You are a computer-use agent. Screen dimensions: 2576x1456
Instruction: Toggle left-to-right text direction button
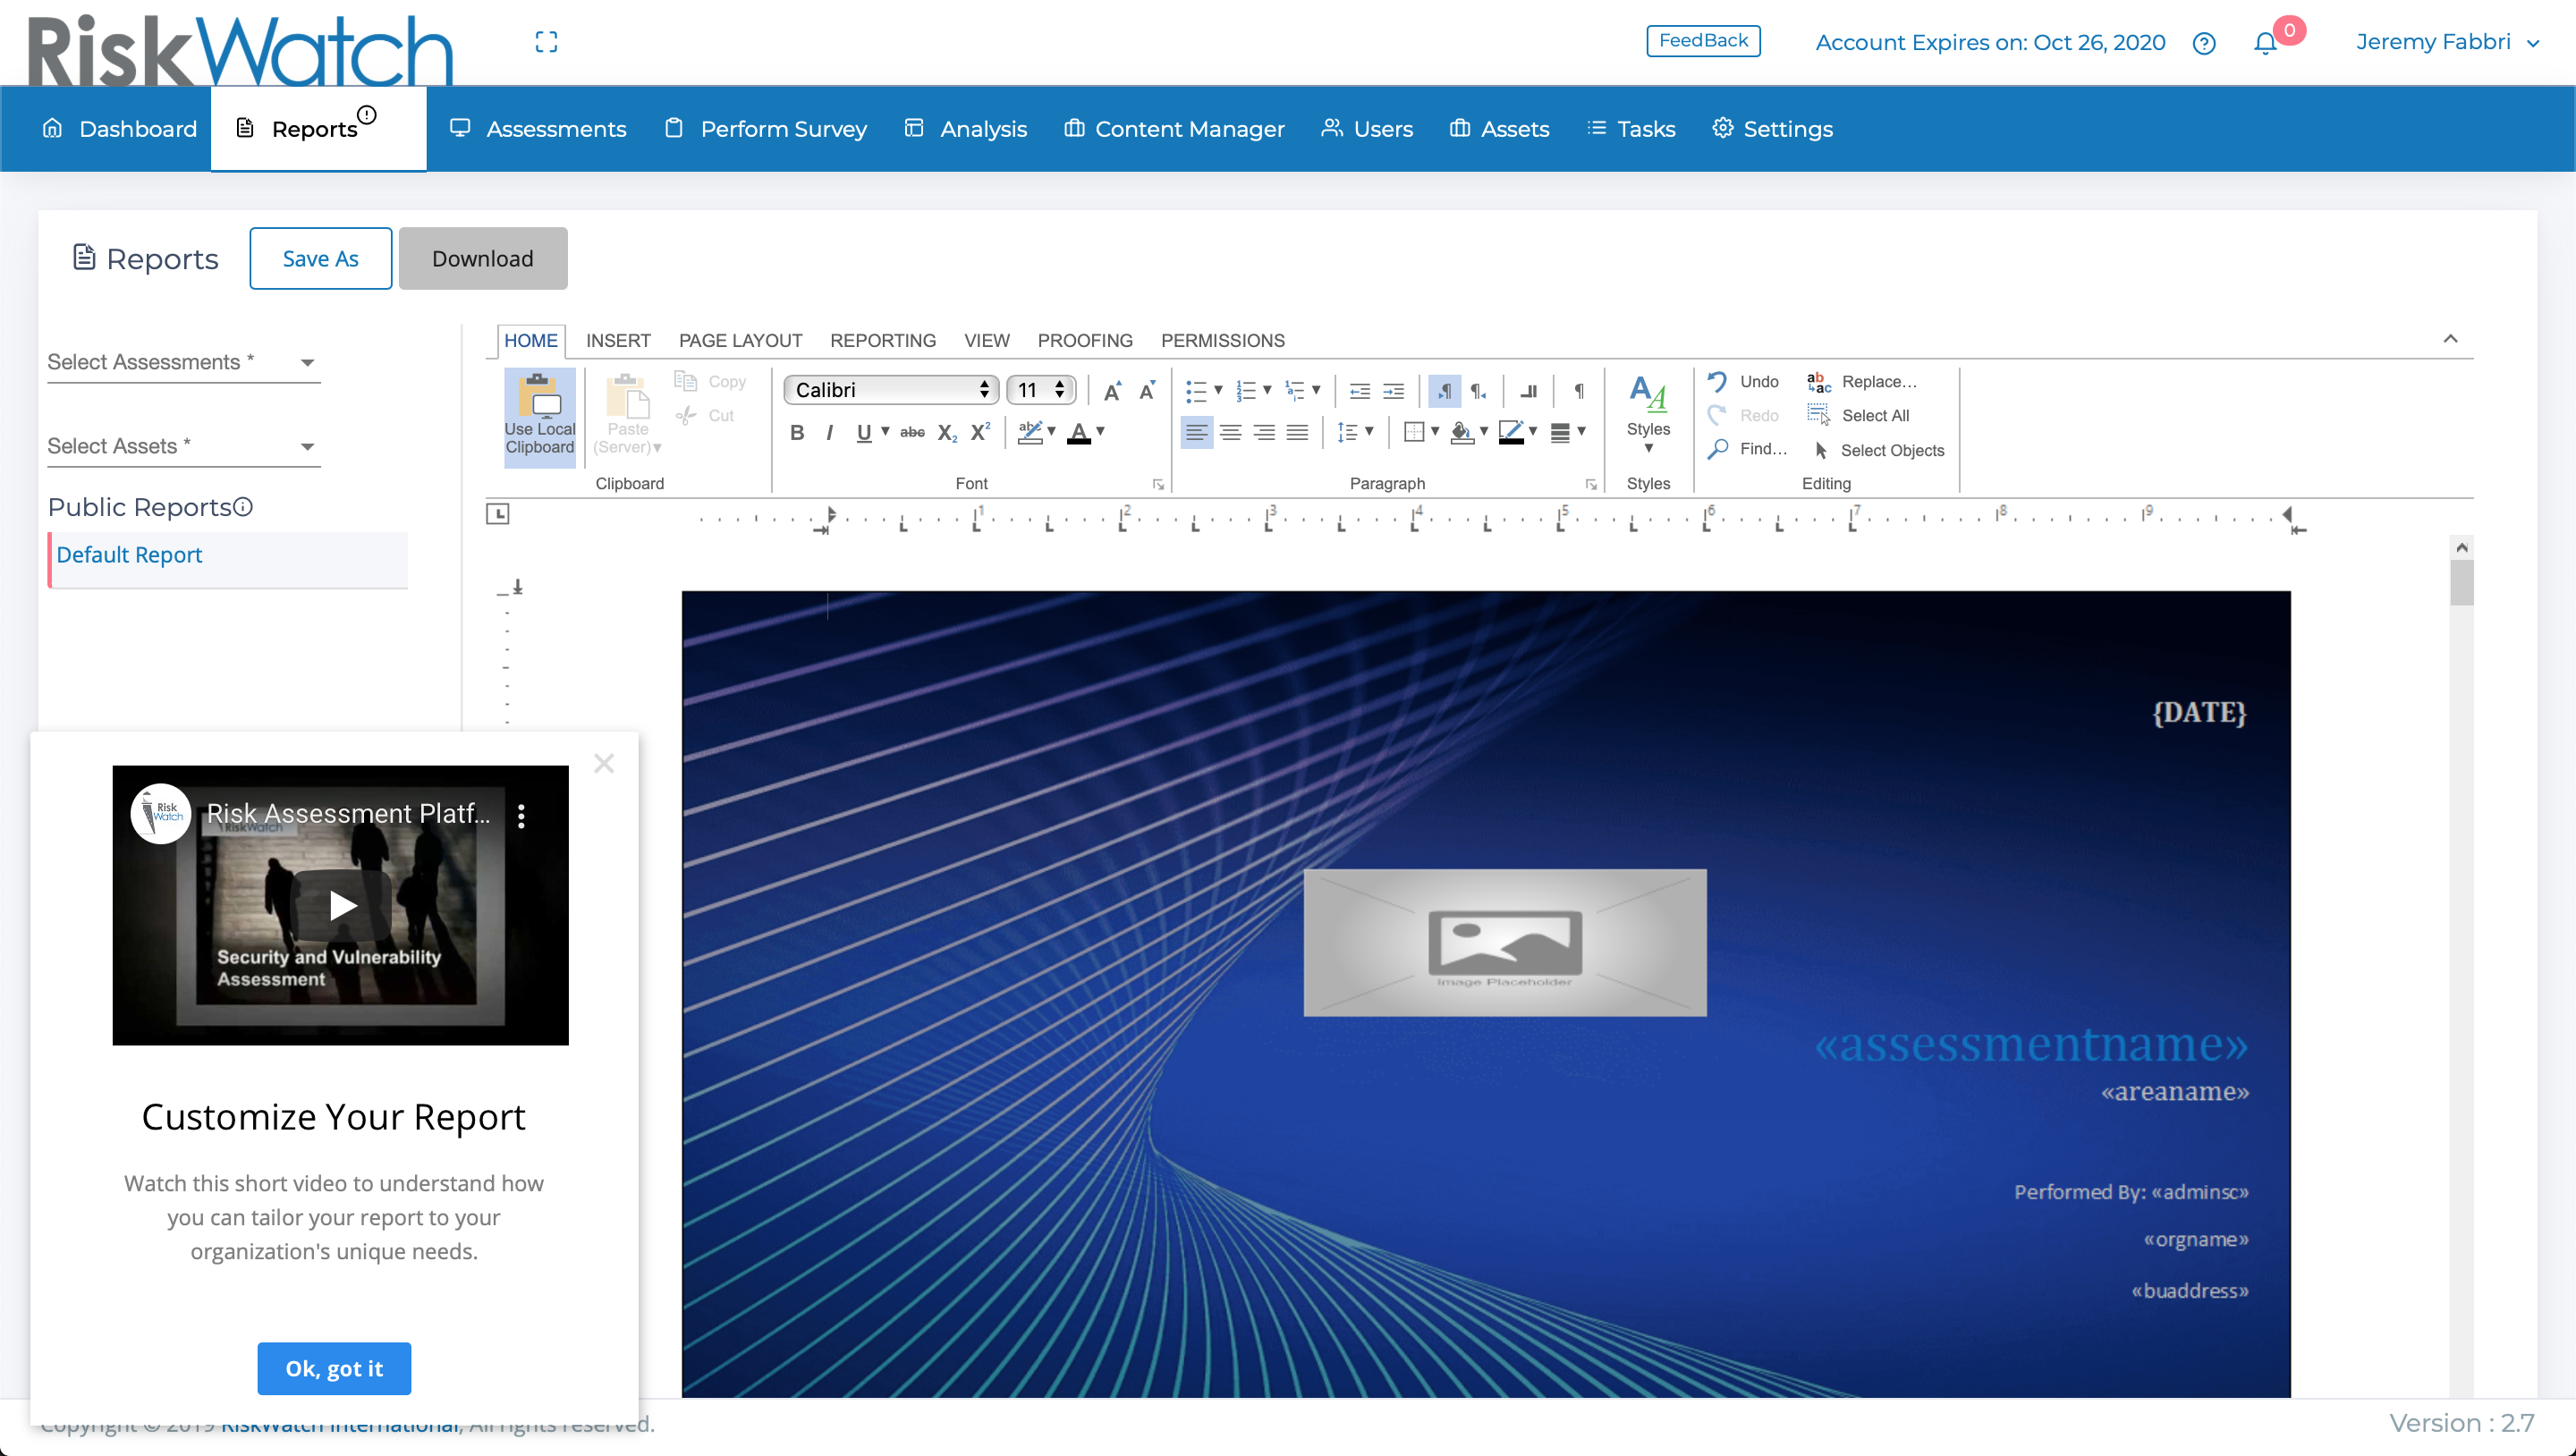click(1444, 391)
